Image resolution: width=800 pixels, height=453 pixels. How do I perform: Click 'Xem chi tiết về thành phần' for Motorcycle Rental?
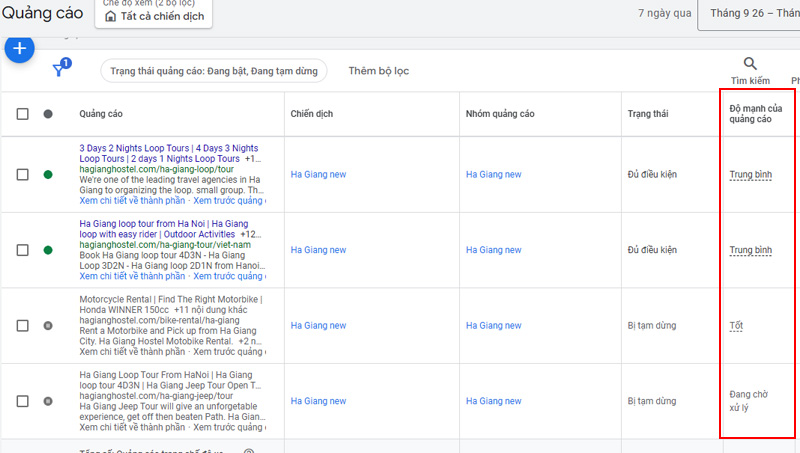(128, 352)
